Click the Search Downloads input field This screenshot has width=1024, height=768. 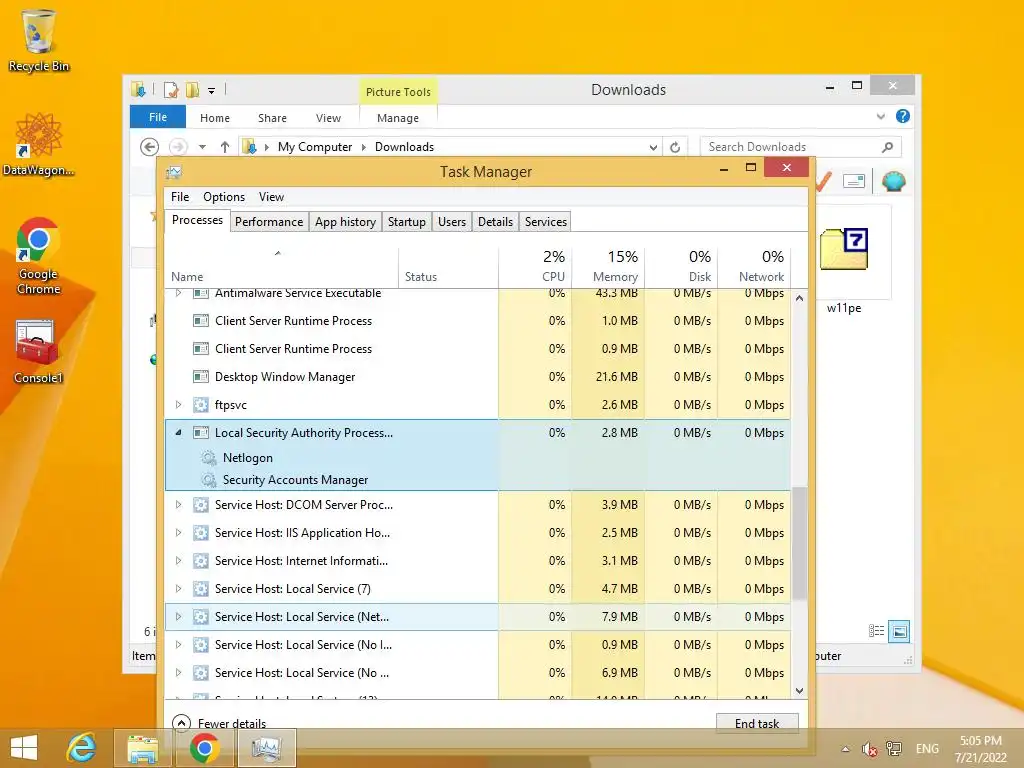(792, 147)
